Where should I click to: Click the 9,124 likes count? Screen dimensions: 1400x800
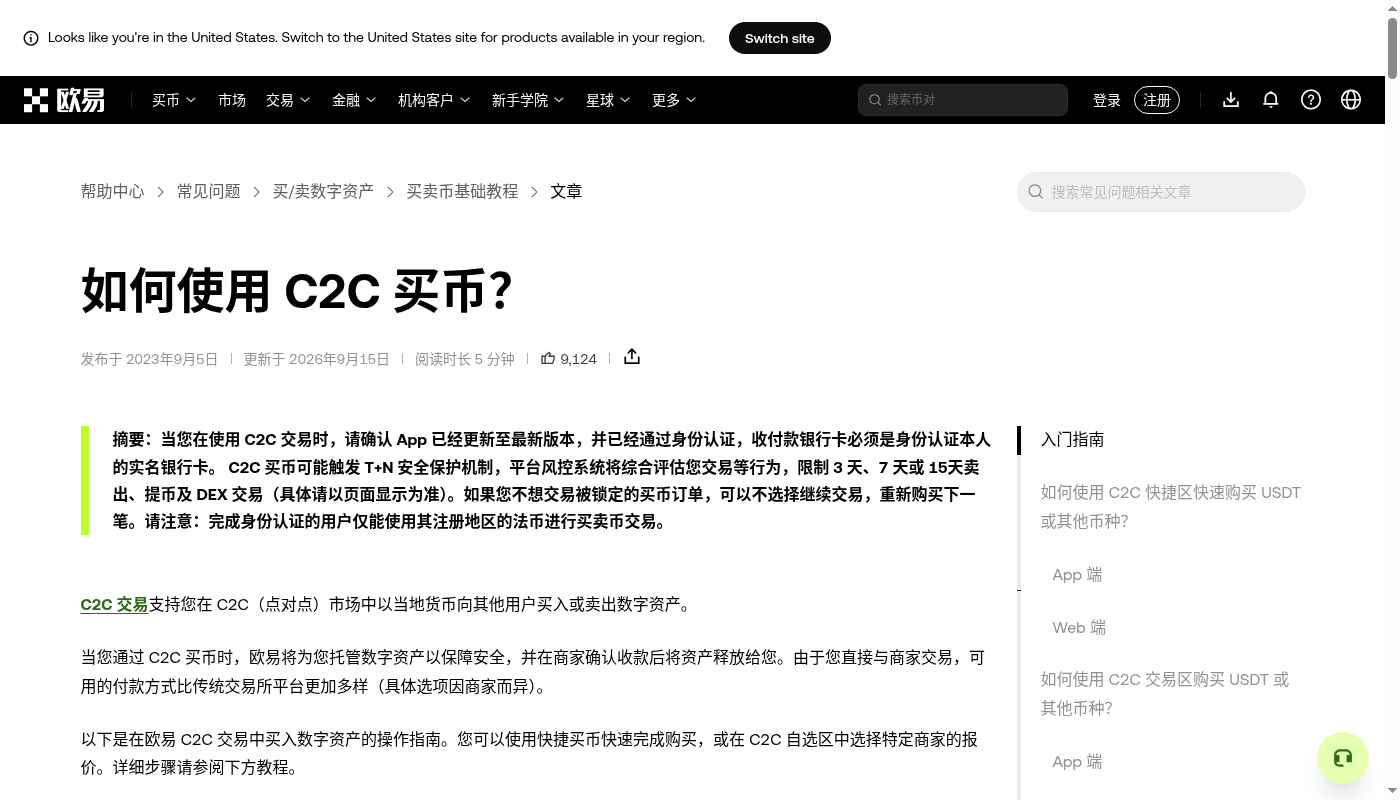click(578, 359)
